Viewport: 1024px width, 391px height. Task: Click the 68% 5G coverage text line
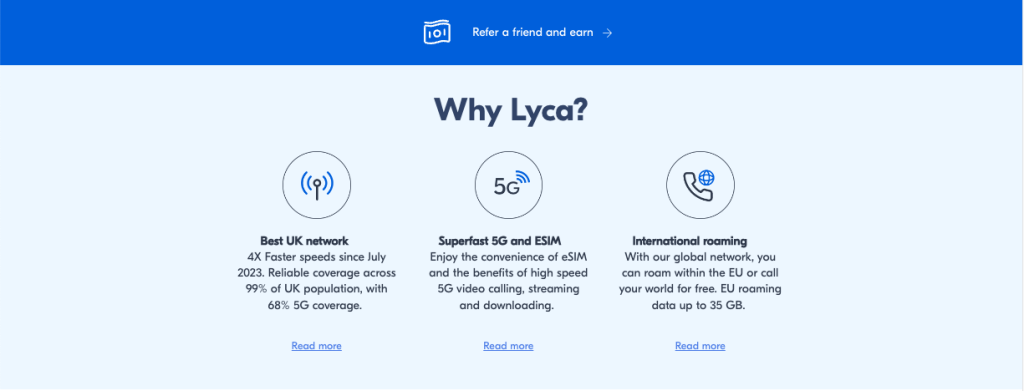click(314, 305)
